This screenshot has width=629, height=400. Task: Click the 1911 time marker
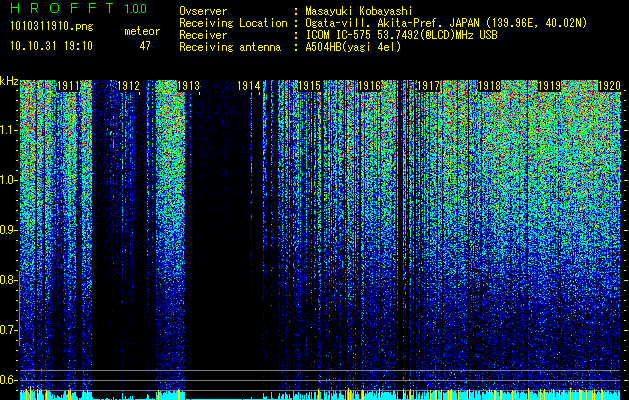click(68, 86)
